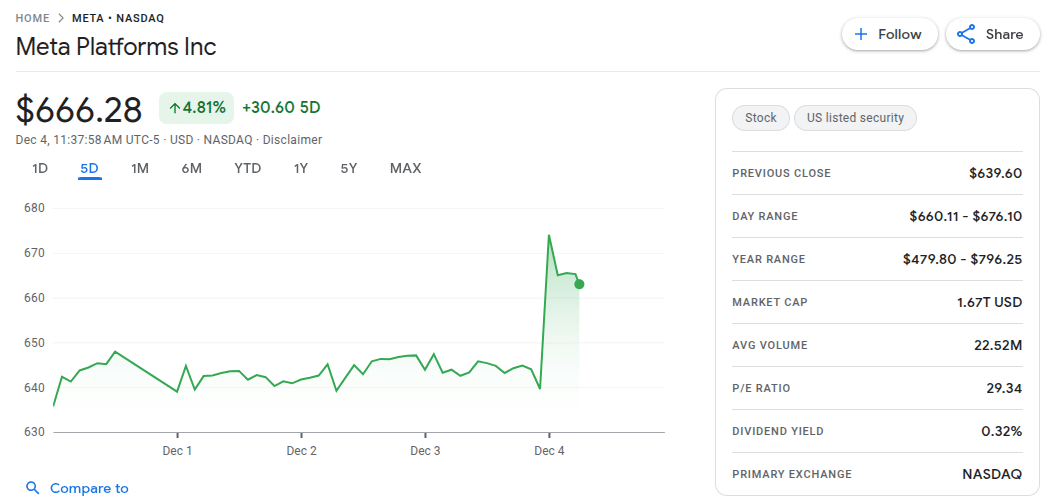Image resolution: width=1051 pixels, height=504 pixels.
Task: Click the price spike peak on Dec 4
Action: [549, 236]
